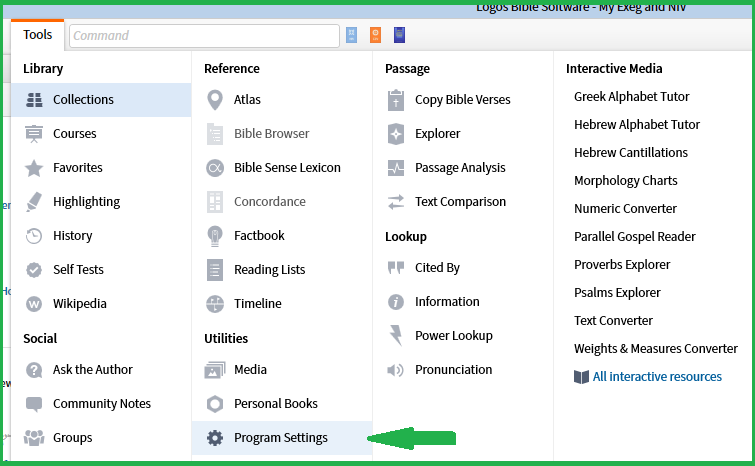Click the History clock icon
This screenshot has height=466, width=755.
34,236
